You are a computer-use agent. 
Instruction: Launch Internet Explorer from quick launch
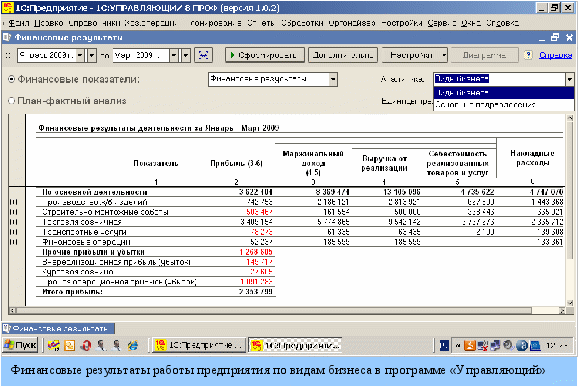coord(133,345)
